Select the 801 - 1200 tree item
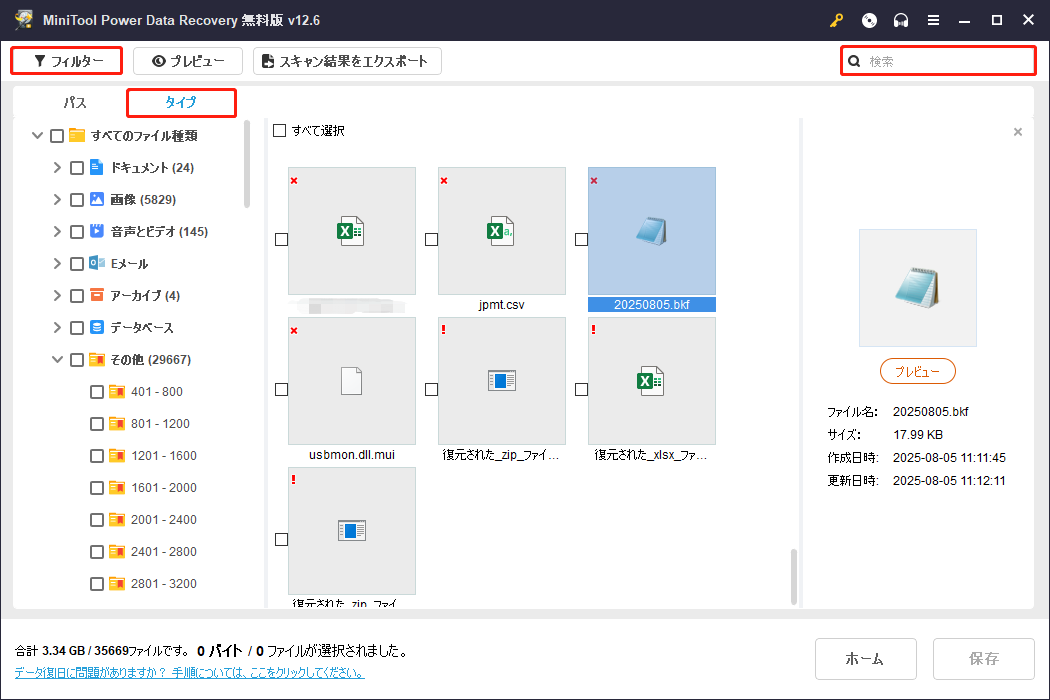Viewport: 1050px width, 700px height. pos(160,423)
